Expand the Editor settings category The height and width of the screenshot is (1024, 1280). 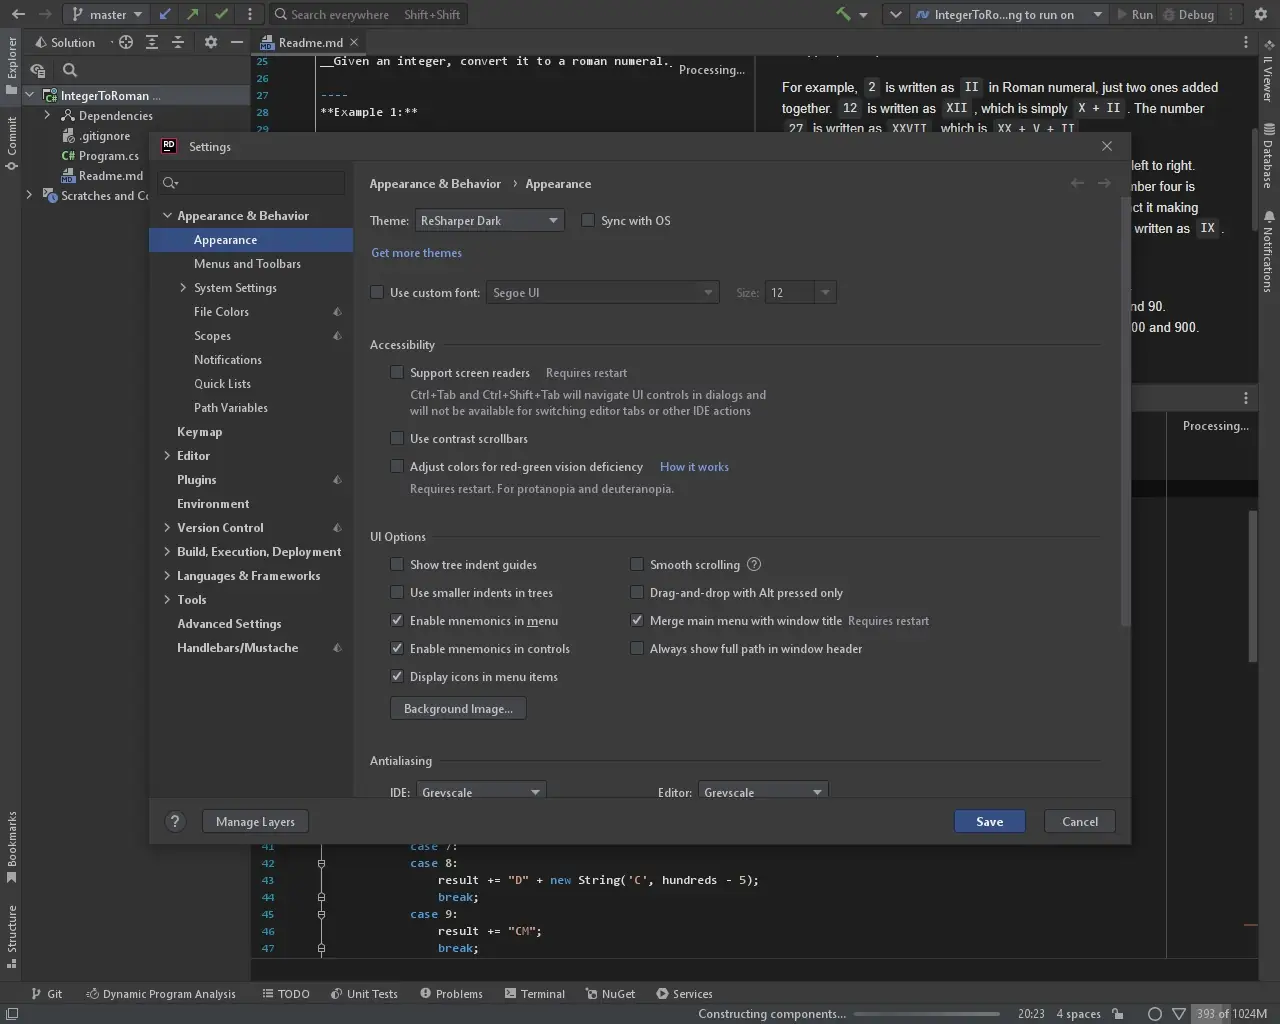(x=167, y=455)
